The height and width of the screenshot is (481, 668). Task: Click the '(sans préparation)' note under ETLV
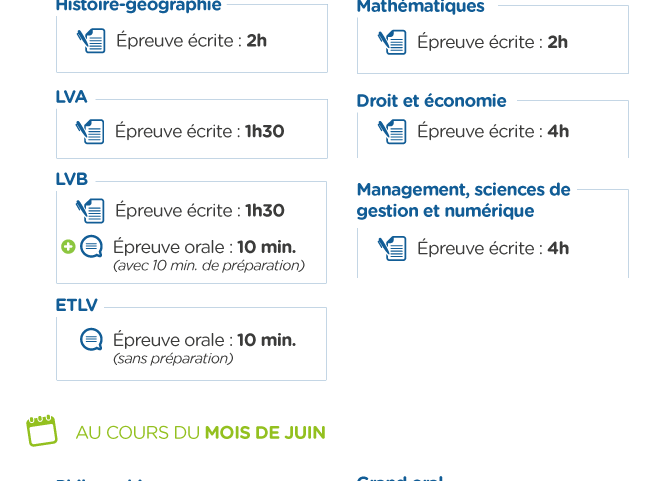click(x=173, y=359)
